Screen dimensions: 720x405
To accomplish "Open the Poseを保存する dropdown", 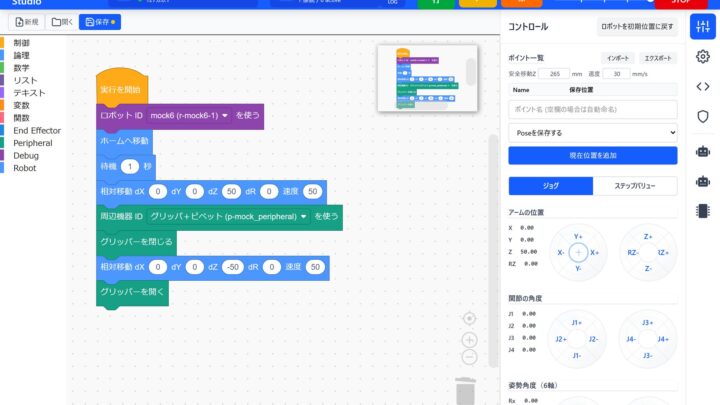I will (592, 133).
